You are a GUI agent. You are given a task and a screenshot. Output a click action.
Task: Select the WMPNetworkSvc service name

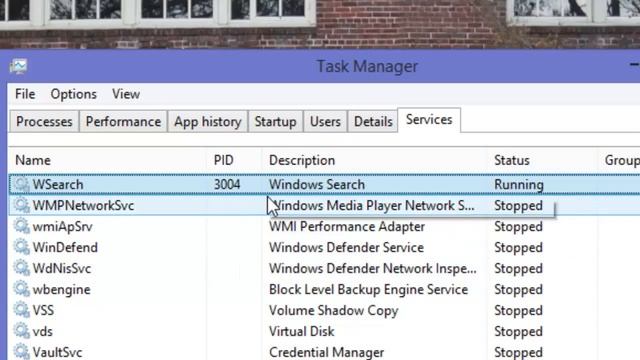[83, 205]
